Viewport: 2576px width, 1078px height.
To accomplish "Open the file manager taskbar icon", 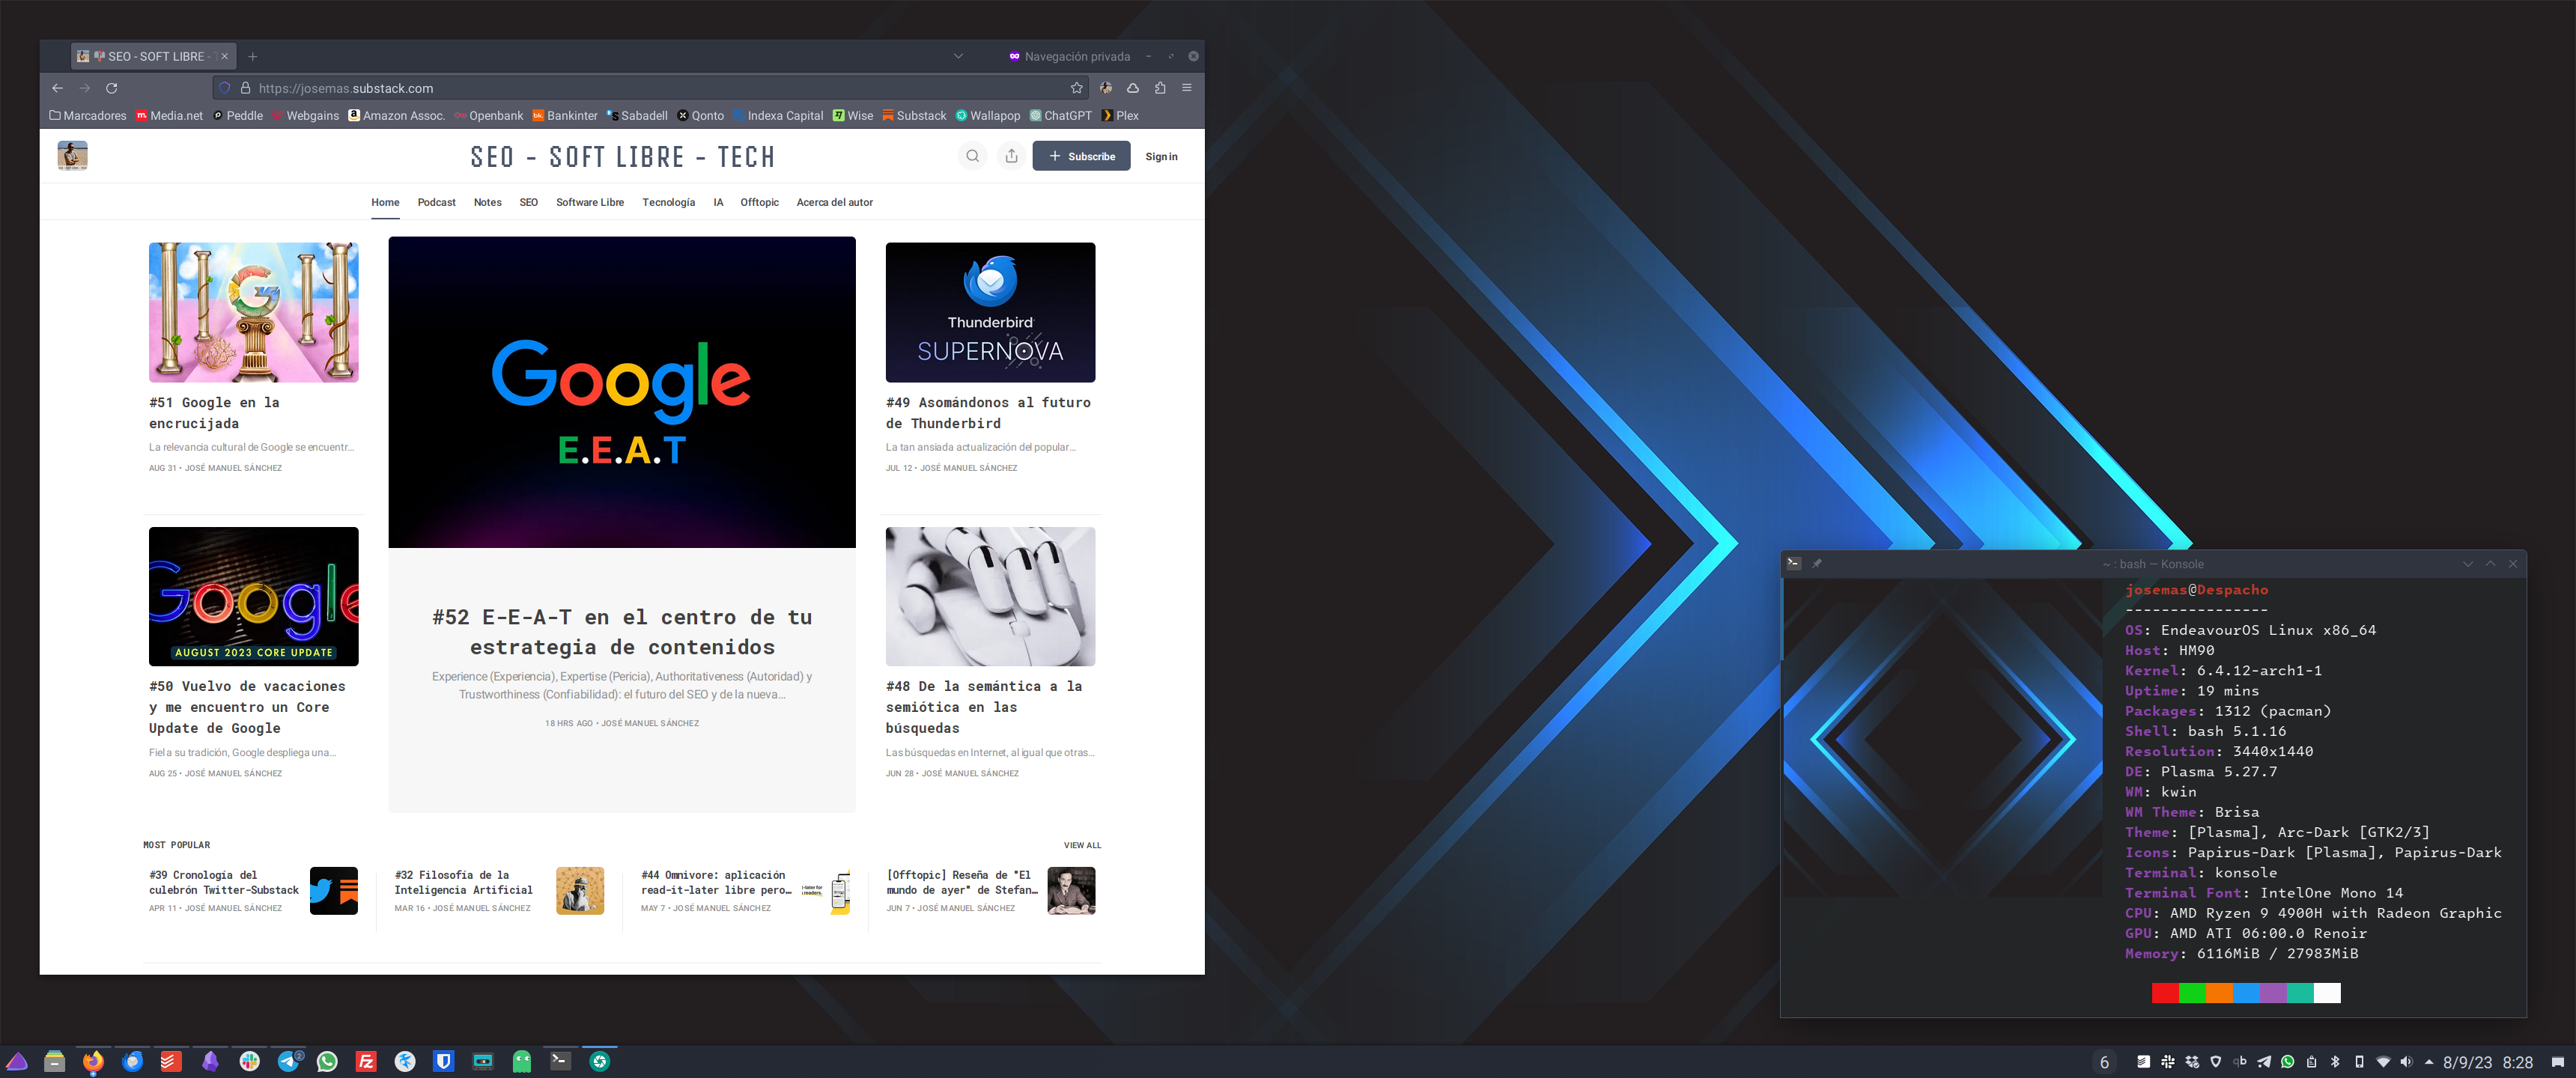I will (54, 1061).
